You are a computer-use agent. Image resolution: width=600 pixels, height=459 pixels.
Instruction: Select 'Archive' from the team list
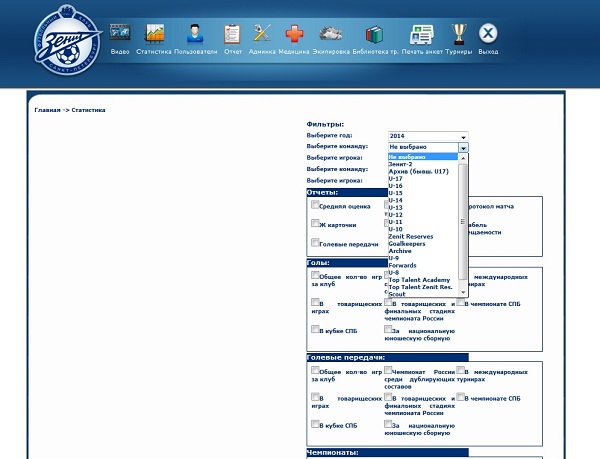(423, 251)
